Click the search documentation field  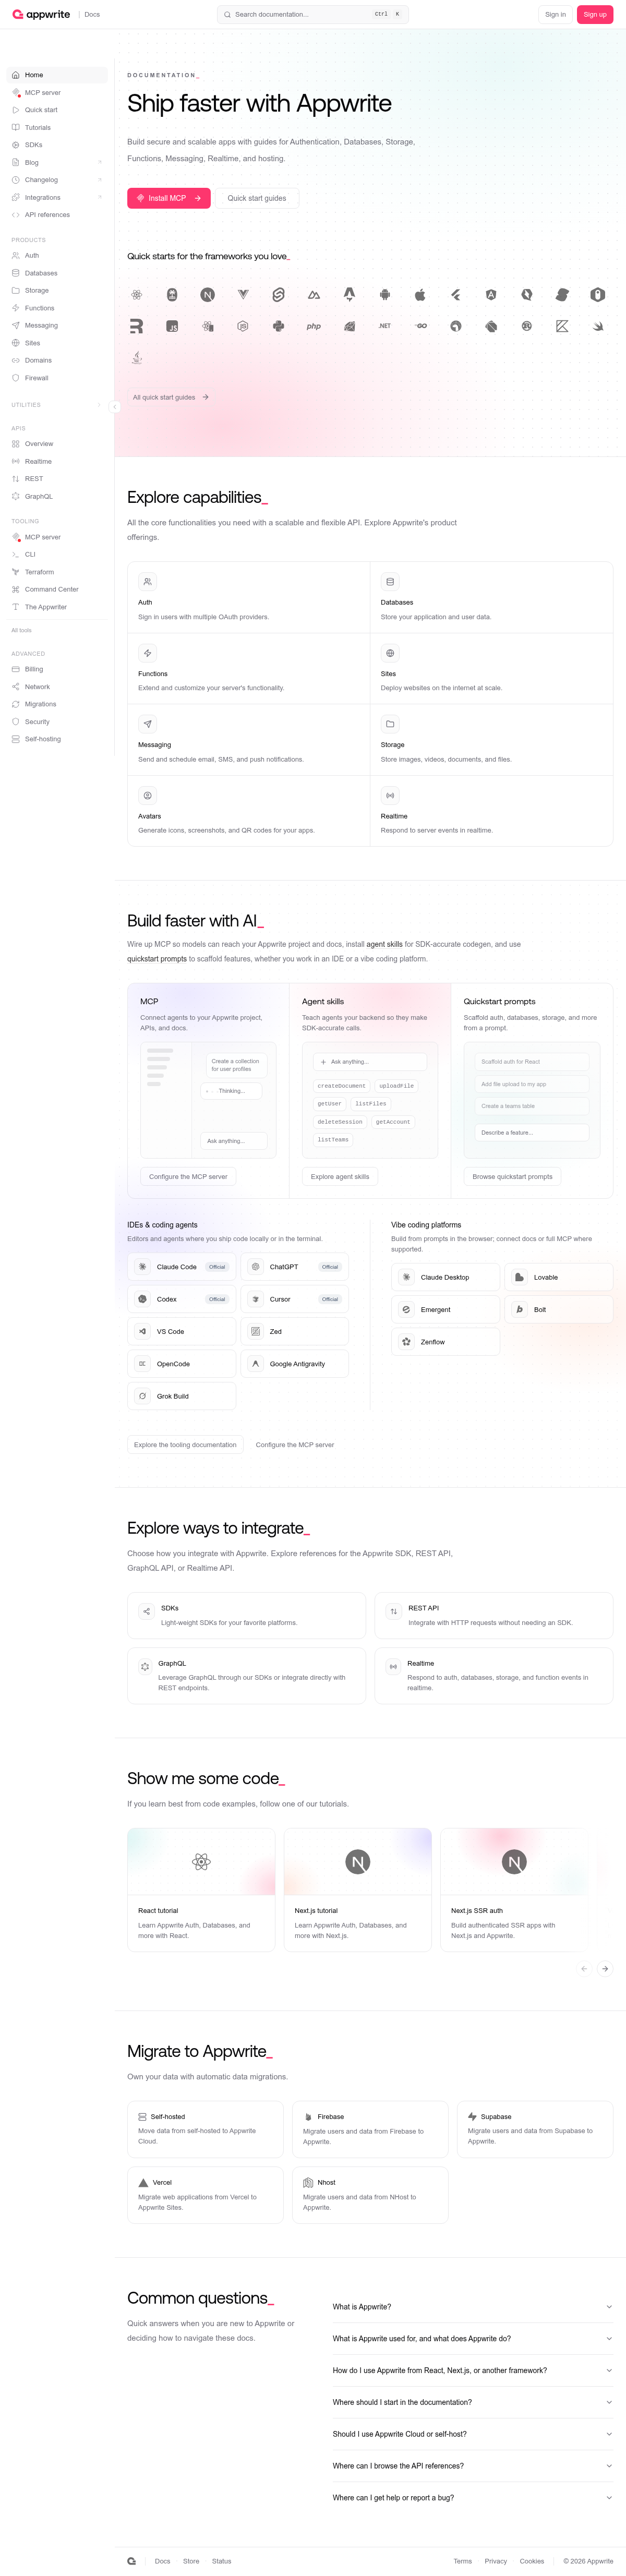tap(312, 14)
